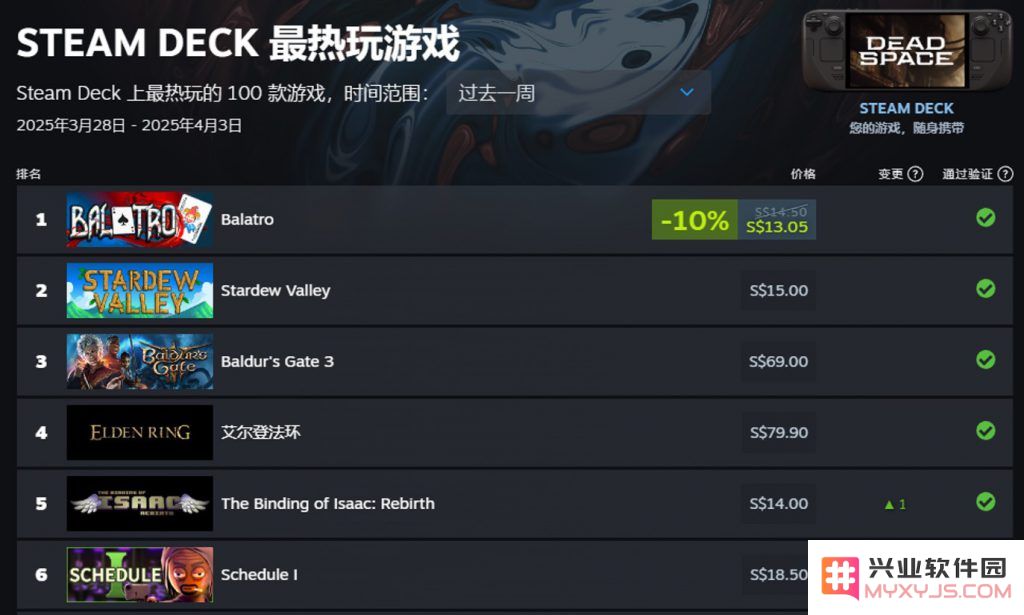Screen dimensions: 1024x615
Task: Click the green rank-up arrow for Isaac
Action: point(889,504)
